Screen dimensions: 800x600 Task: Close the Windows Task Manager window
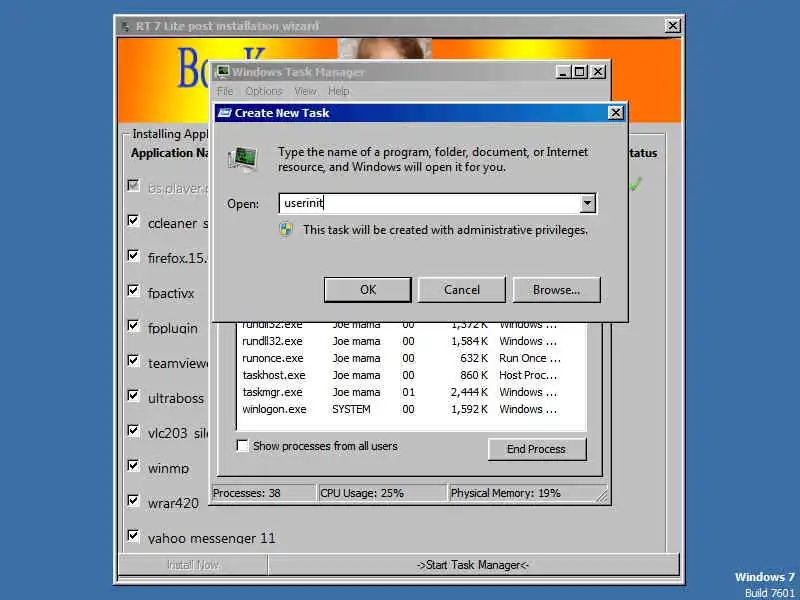[598, 72]
